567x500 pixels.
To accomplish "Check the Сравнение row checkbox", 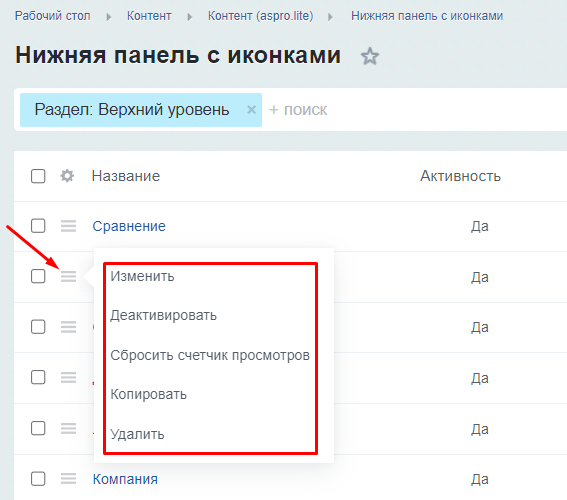I will pos(38,226).
